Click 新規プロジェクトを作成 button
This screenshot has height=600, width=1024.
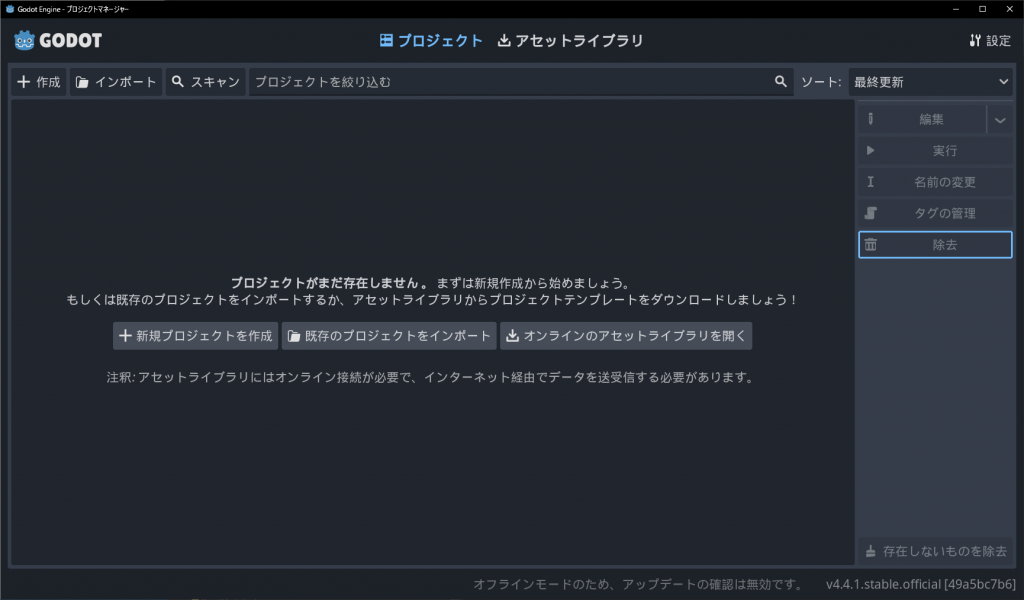coord(195,337)
